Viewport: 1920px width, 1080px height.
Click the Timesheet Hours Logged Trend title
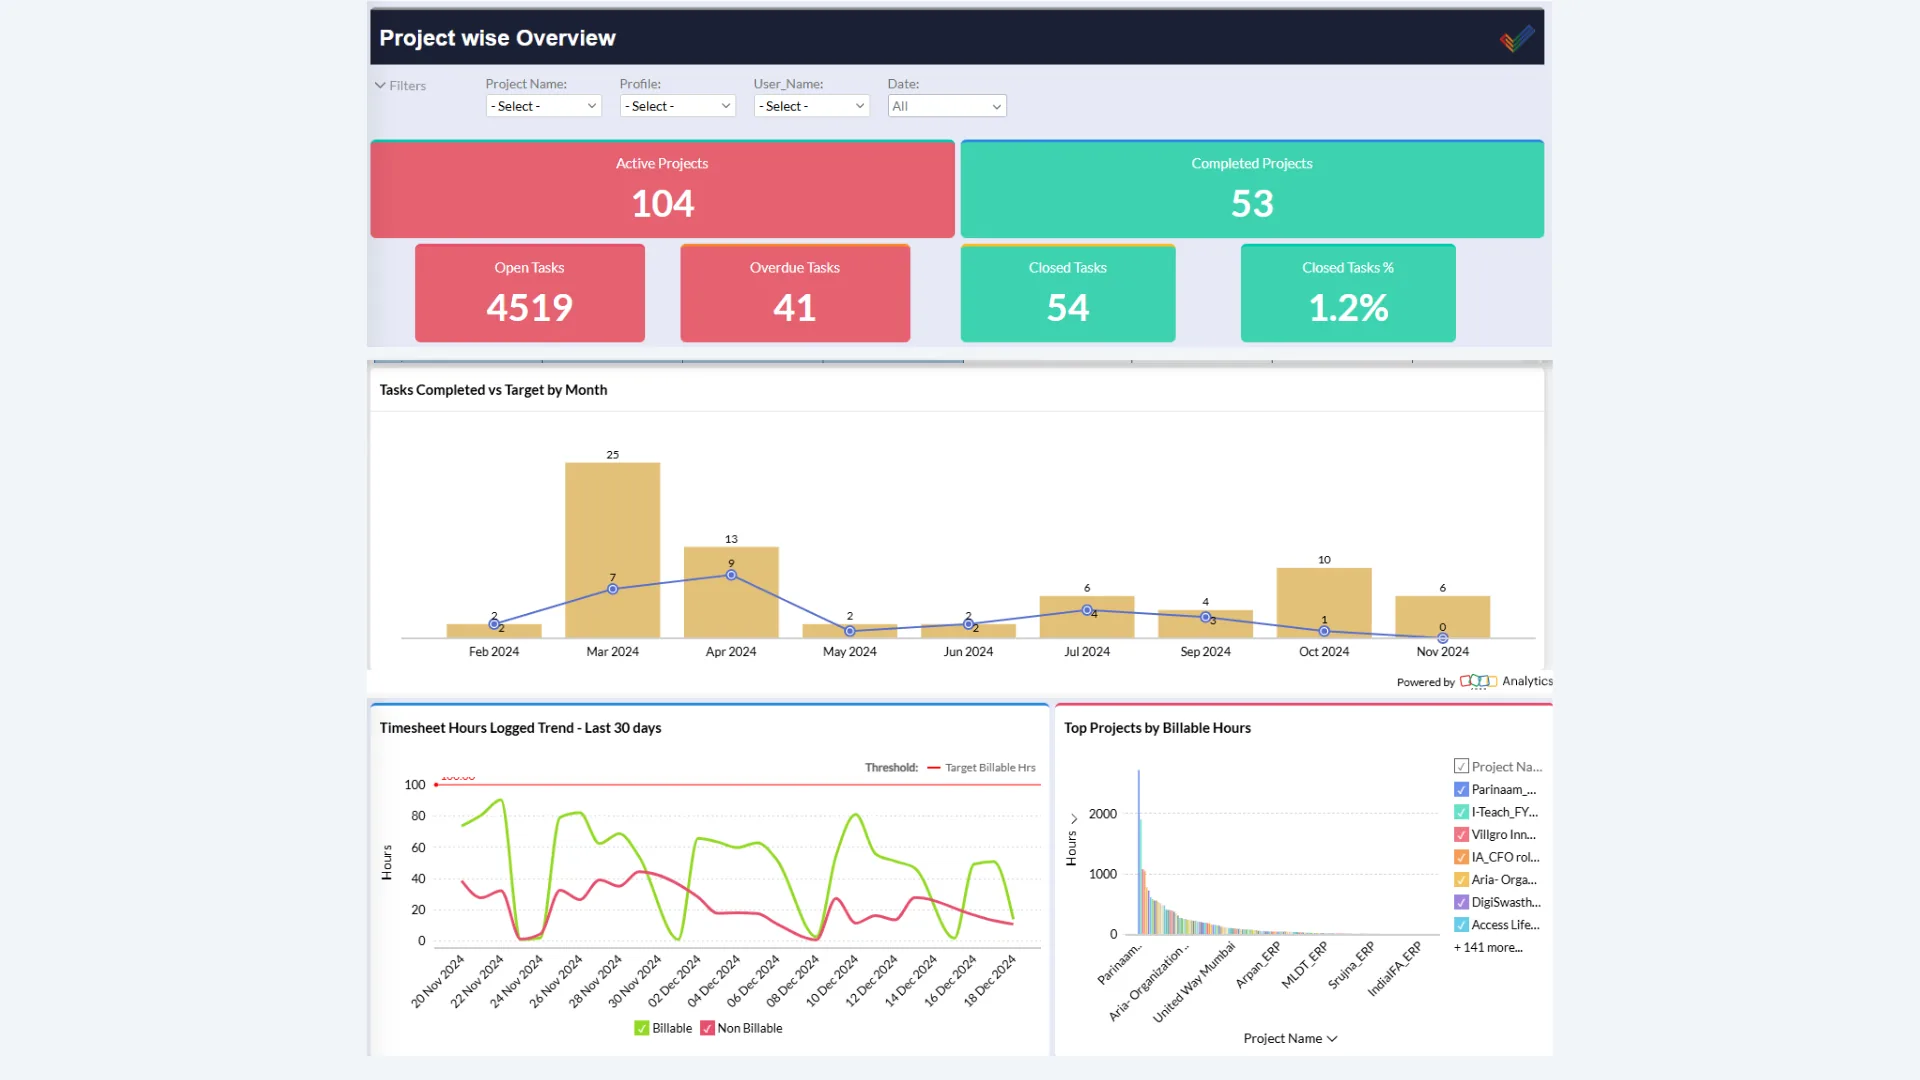click(x=520, y=728)
